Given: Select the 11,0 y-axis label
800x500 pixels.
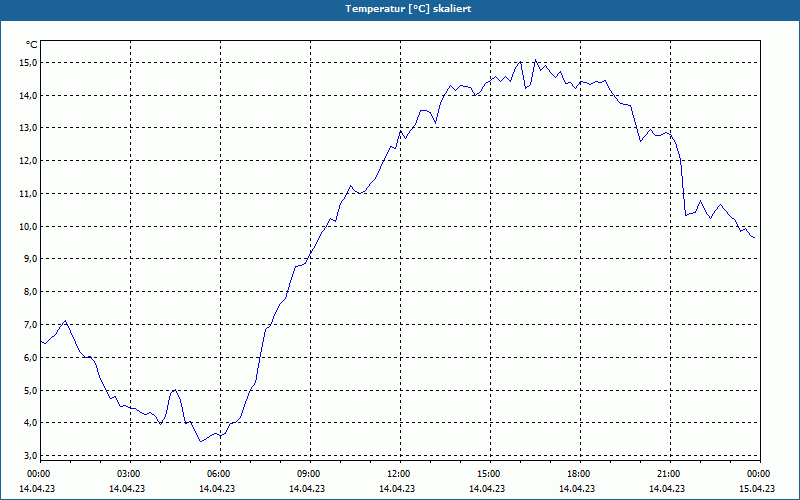Looking at the screenshot, I should pos(29,194).
